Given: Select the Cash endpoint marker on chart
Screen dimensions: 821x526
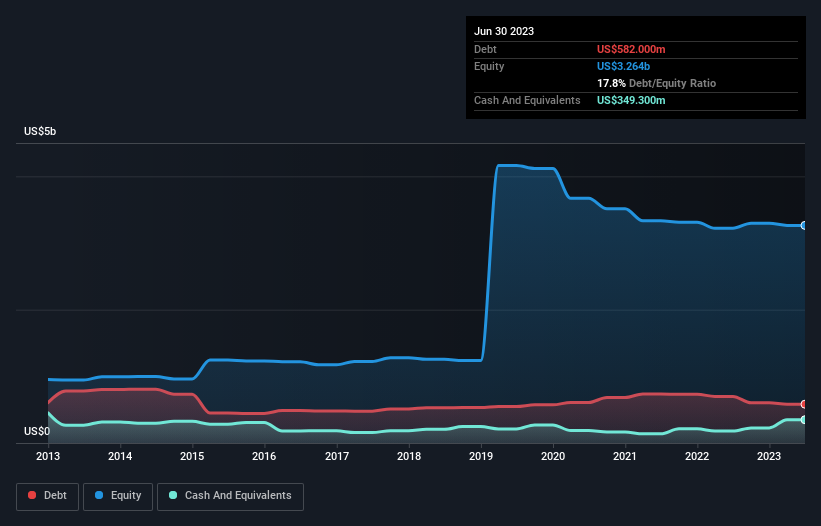Looking at the screenshot, I should [x=804, y=420].
